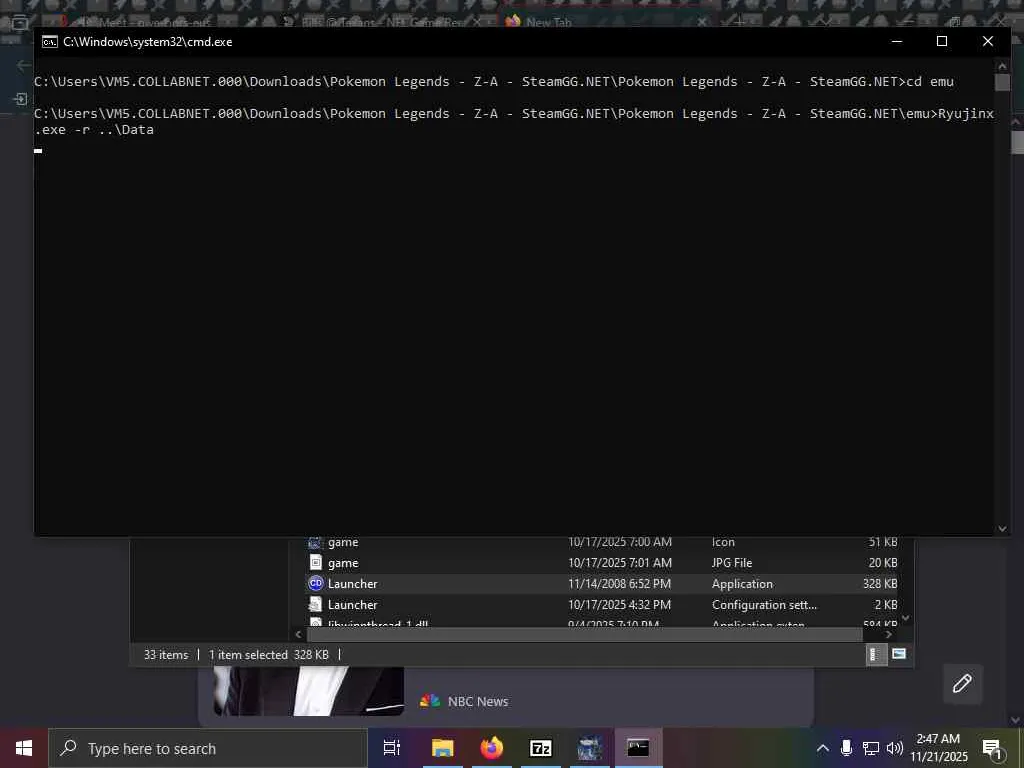Click the 'Type here to search' box

(x=208, y=748)
